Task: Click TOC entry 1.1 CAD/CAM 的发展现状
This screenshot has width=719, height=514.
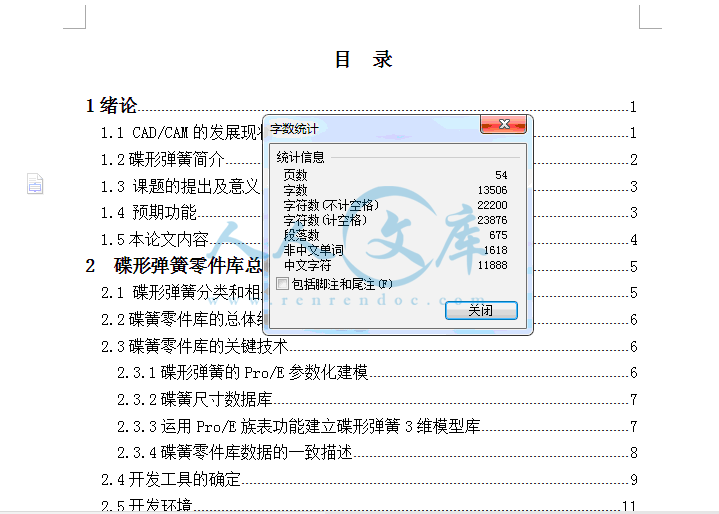Action: [182, 133]
